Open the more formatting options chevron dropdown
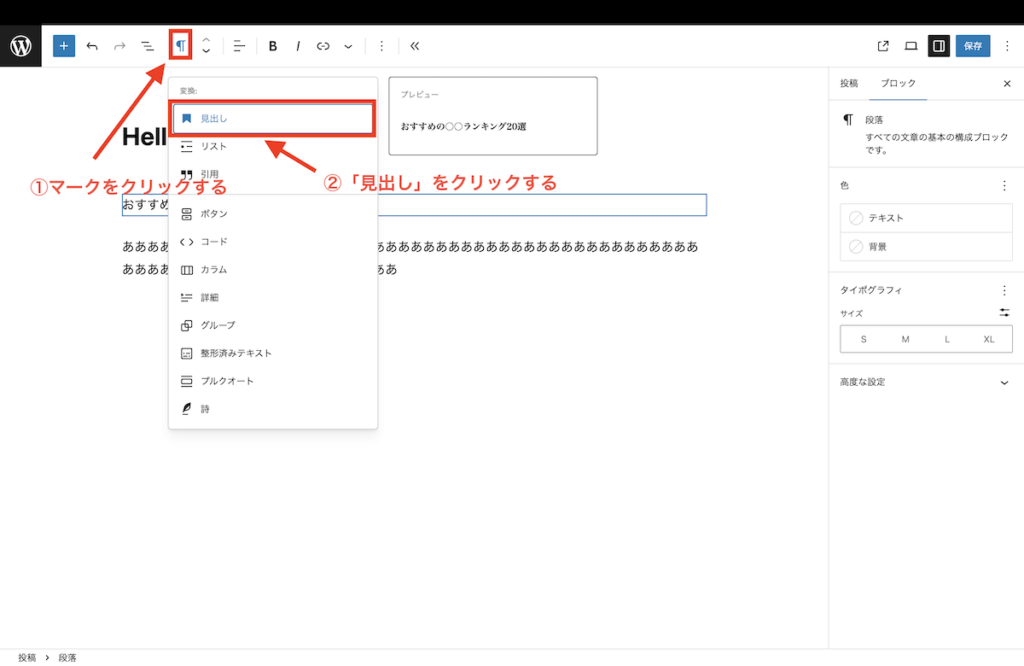1024x666 pixels. tap(347, 45)
